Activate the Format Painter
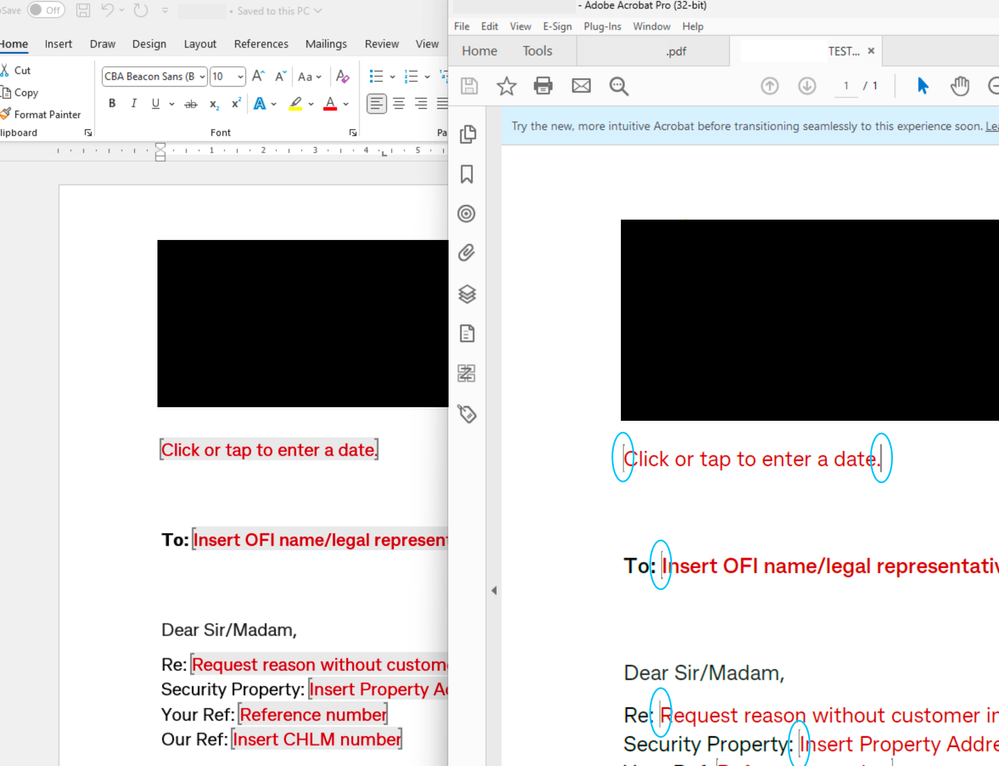999x766 pixels. pos(41,115)
